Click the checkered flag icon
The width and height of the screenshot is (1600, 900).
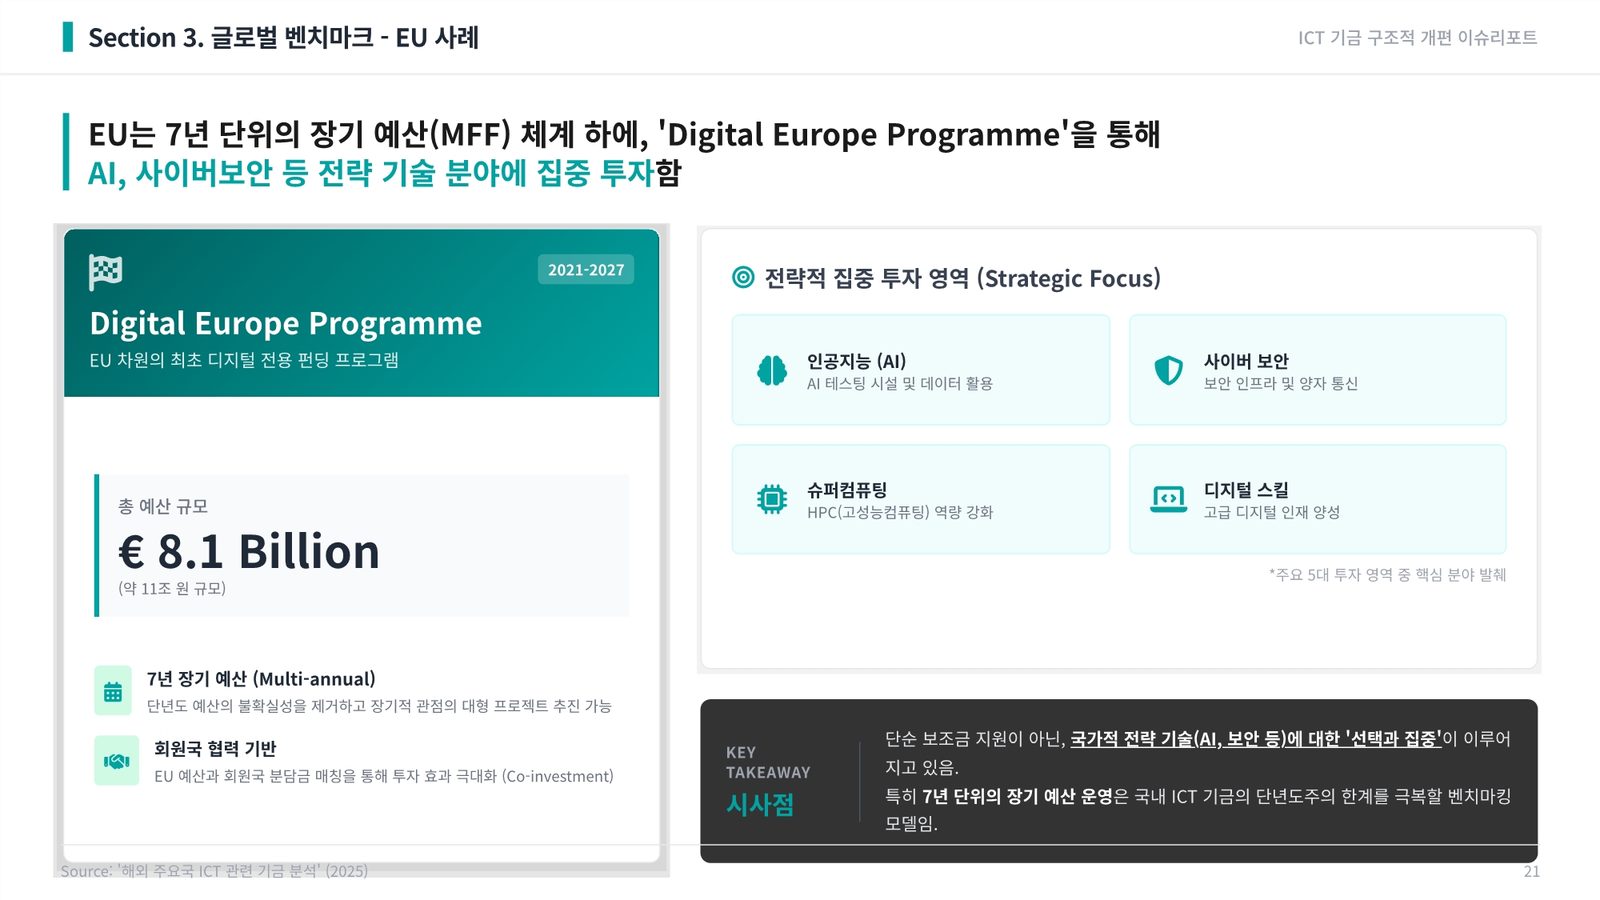105,271
